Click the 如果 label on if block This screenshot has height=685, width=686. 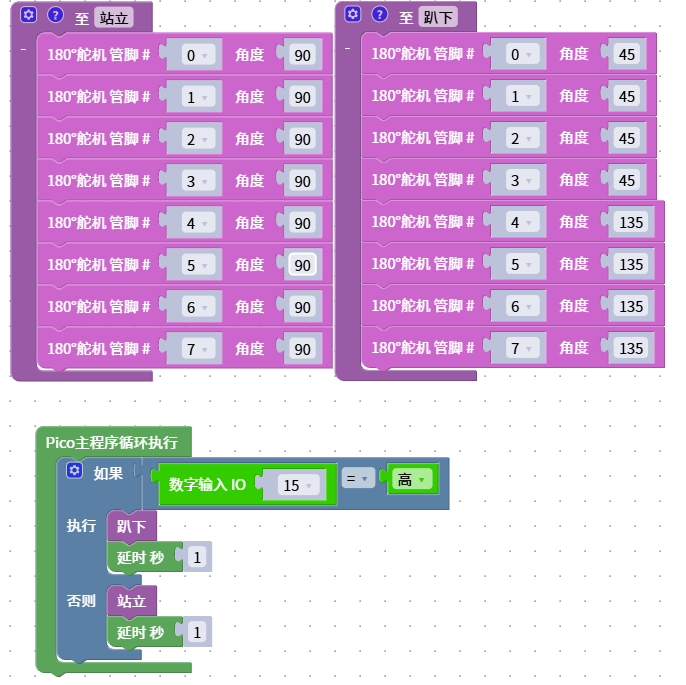click(108, 473)
